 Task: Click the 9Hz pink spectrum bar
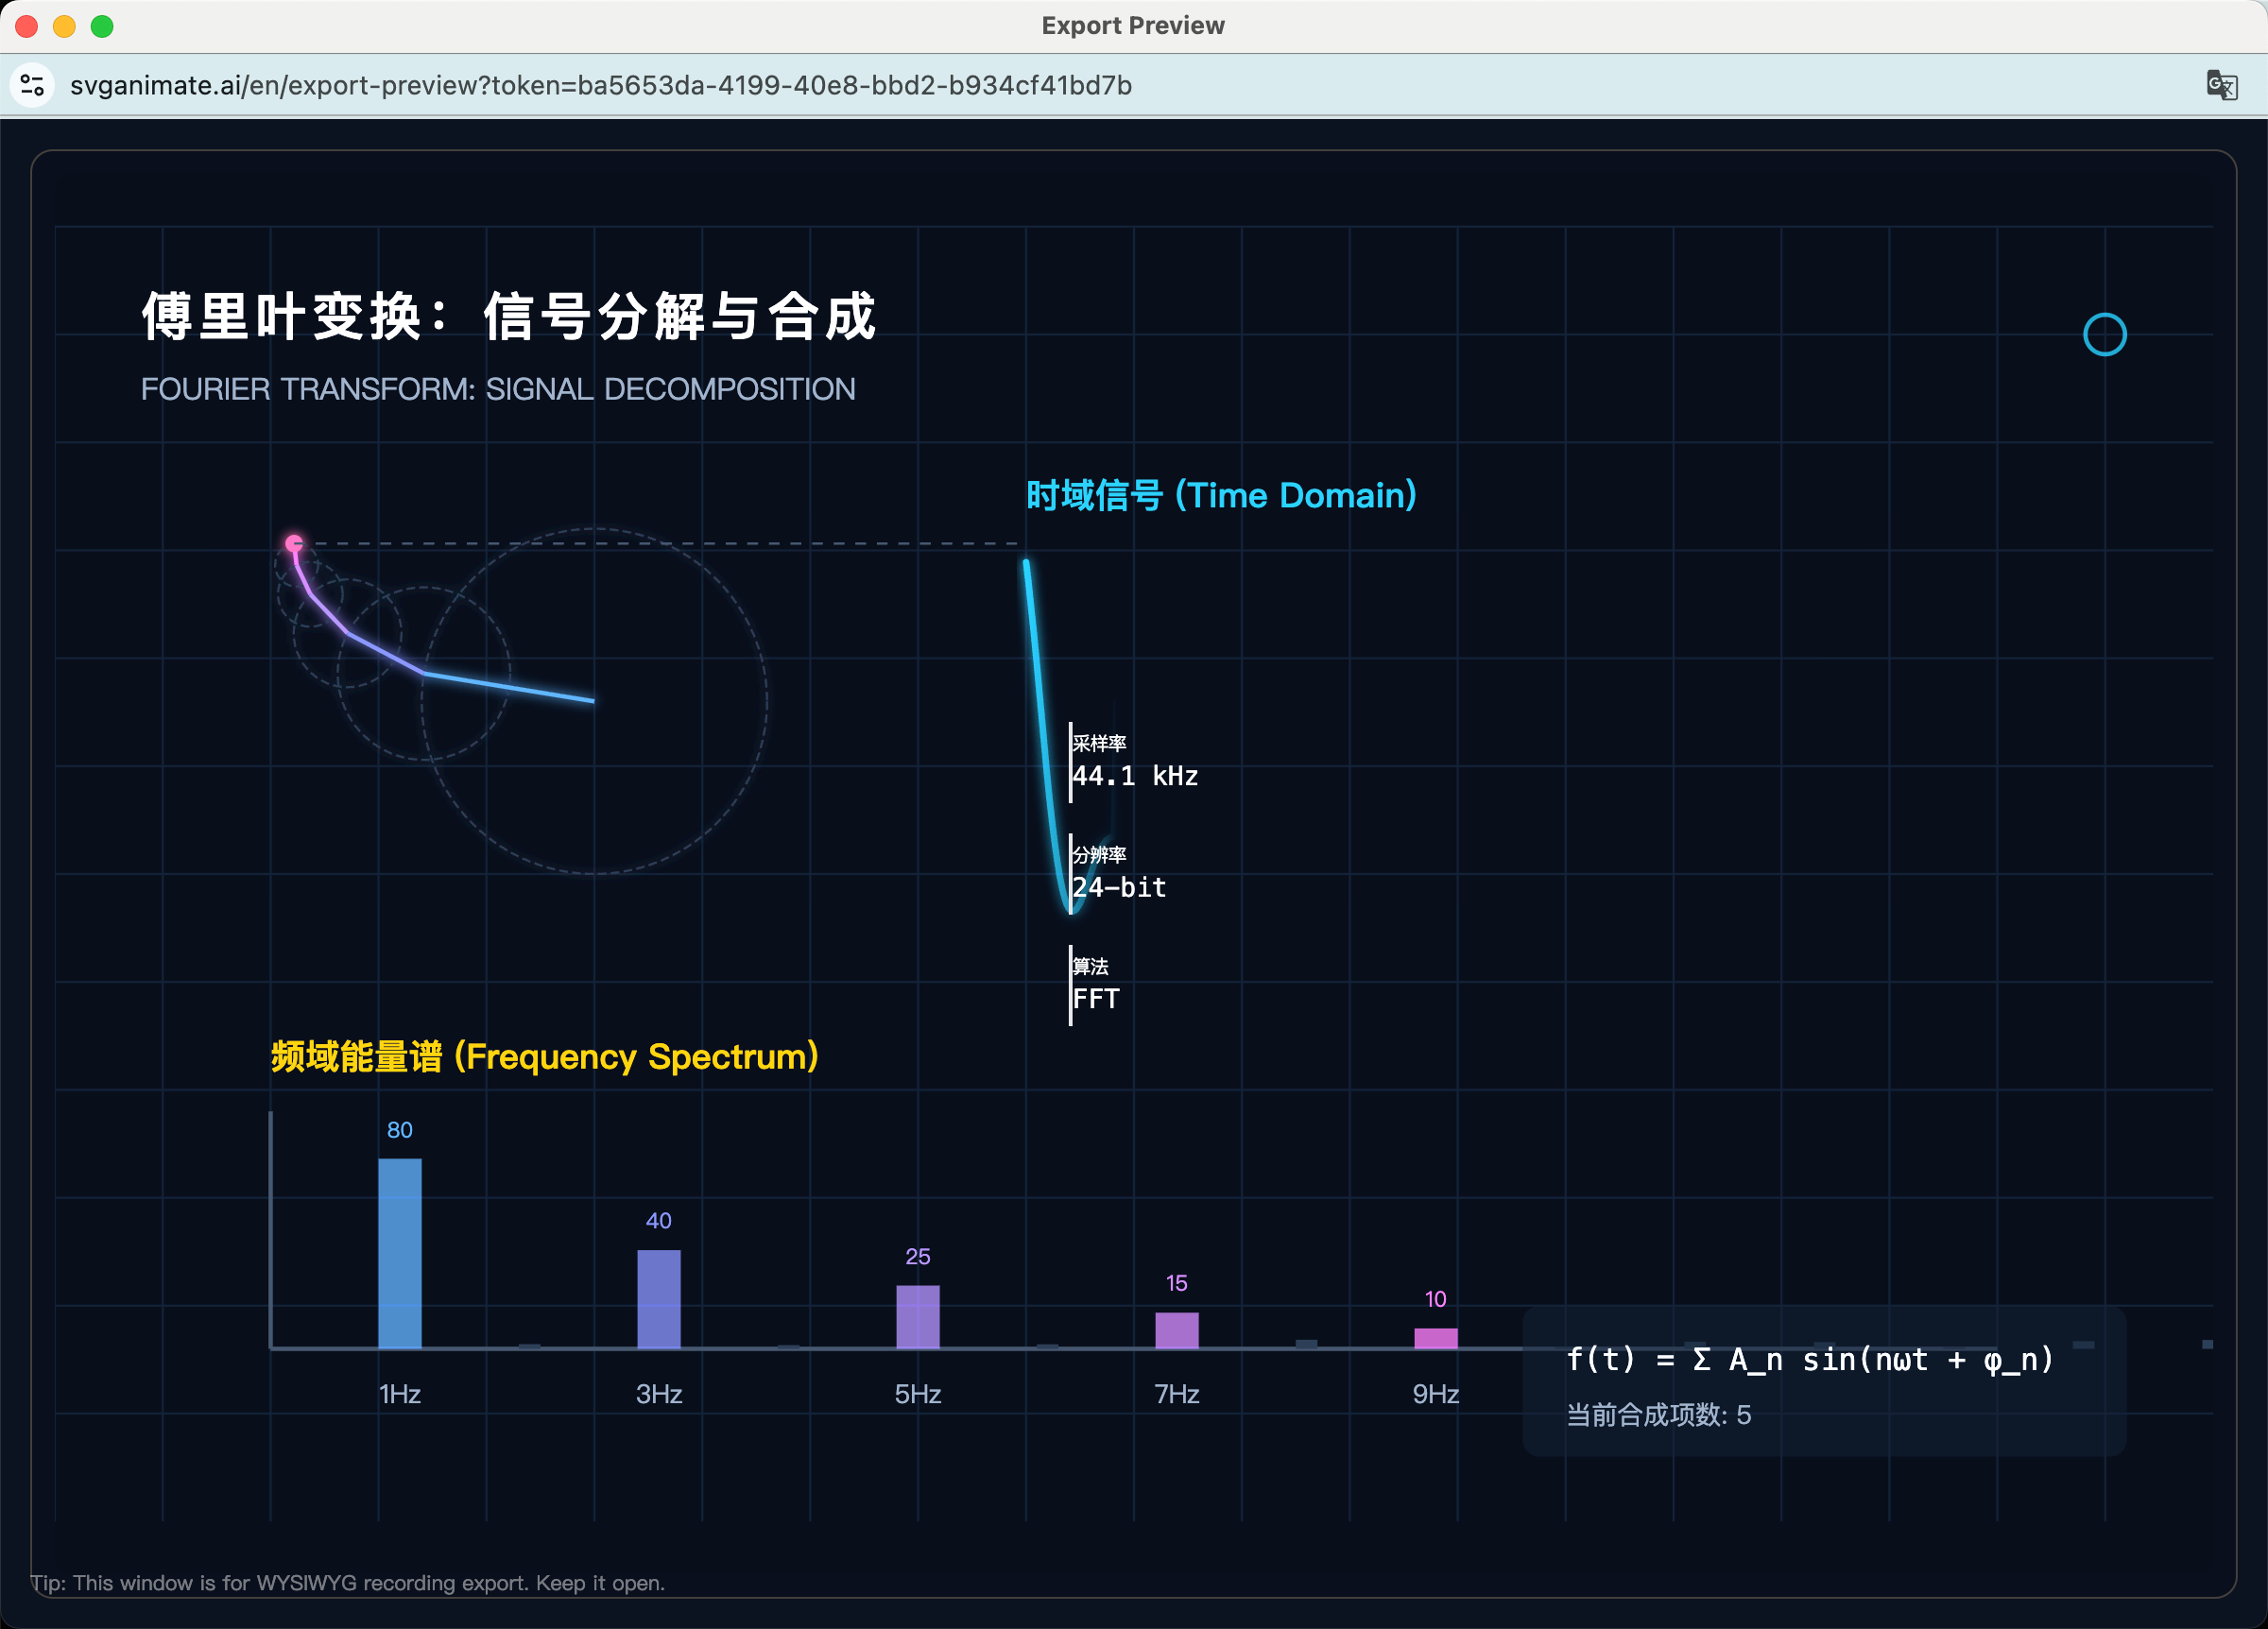coord(1435,1338)
